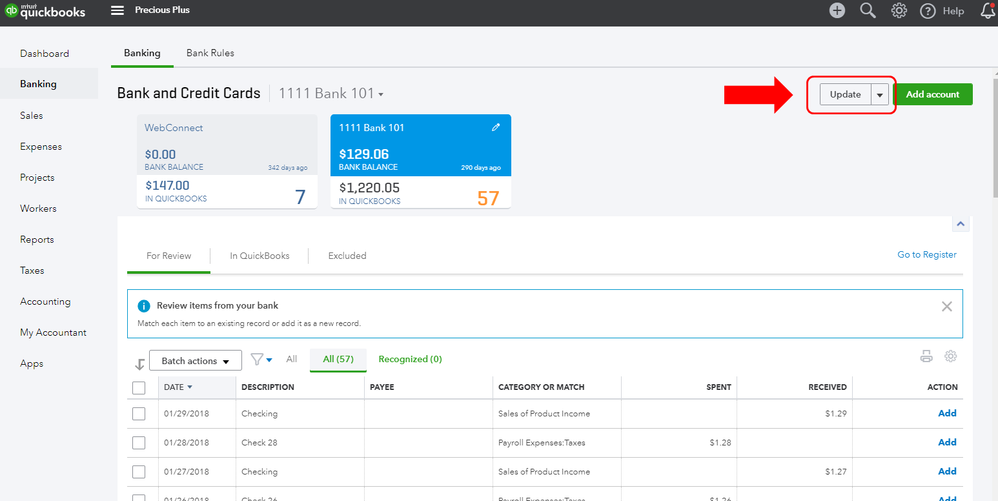This screenshot has width=998, height=501.
Task: Open the Help question mark icon
Action: click(928, 11)
